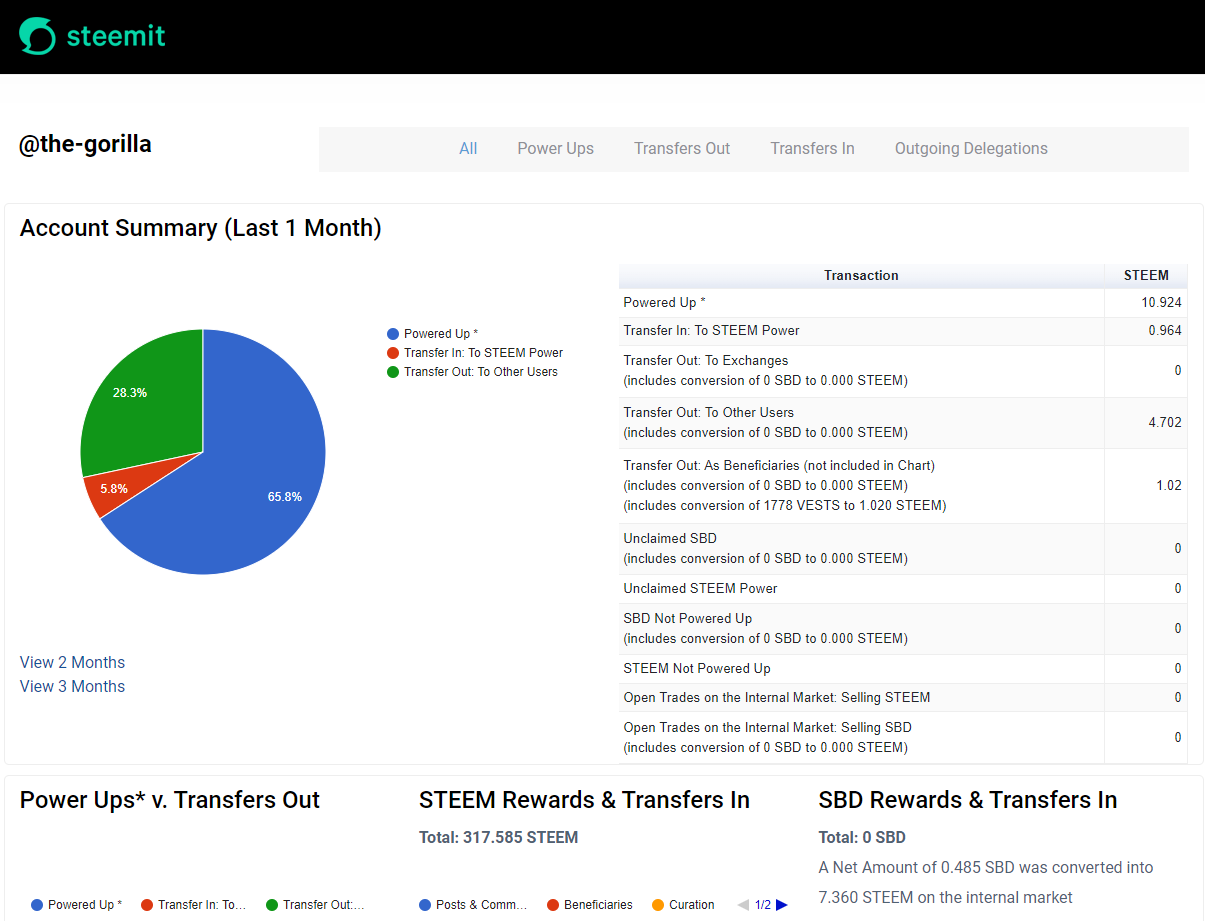
Task: Click the blue Powered Up legend dot
Action: coord(393,334)
